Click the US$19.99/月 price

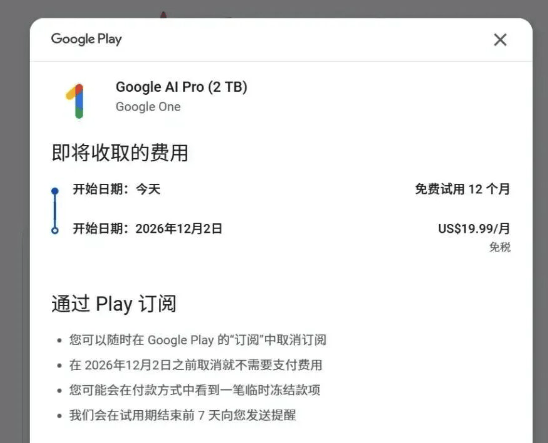(474, 228)
